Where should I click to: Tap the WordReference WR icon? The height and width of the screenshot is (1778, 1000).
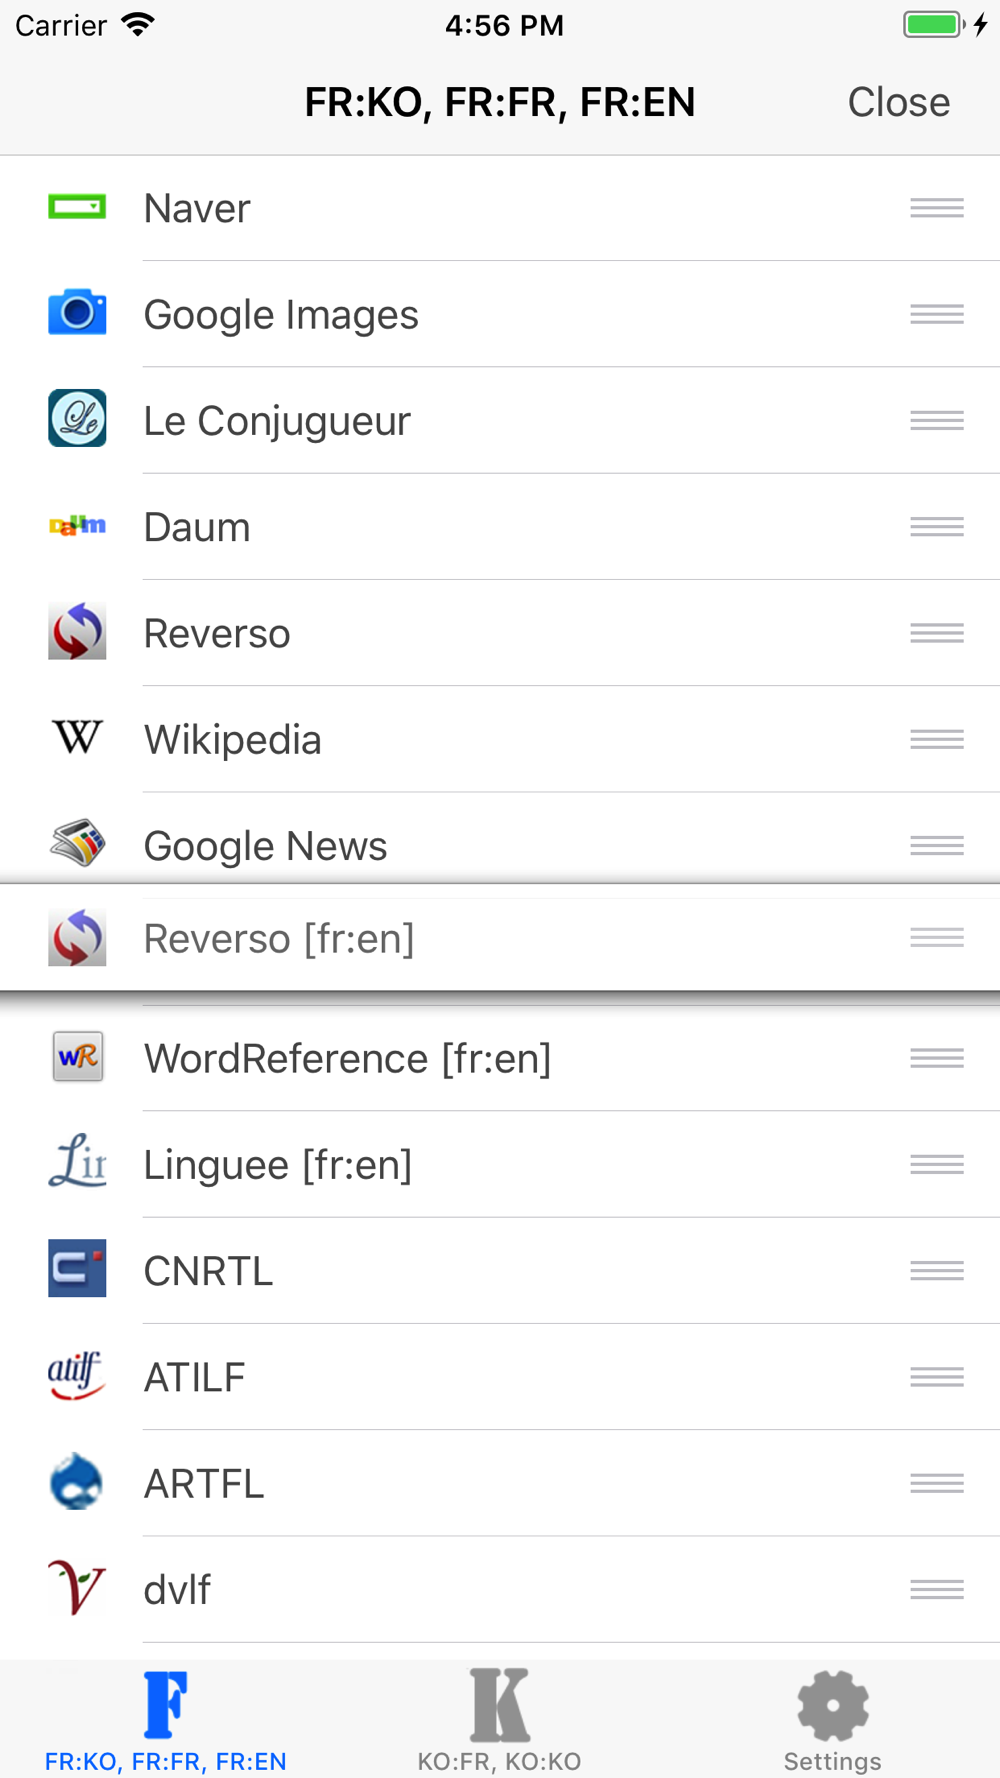(x=77, y=1057)
